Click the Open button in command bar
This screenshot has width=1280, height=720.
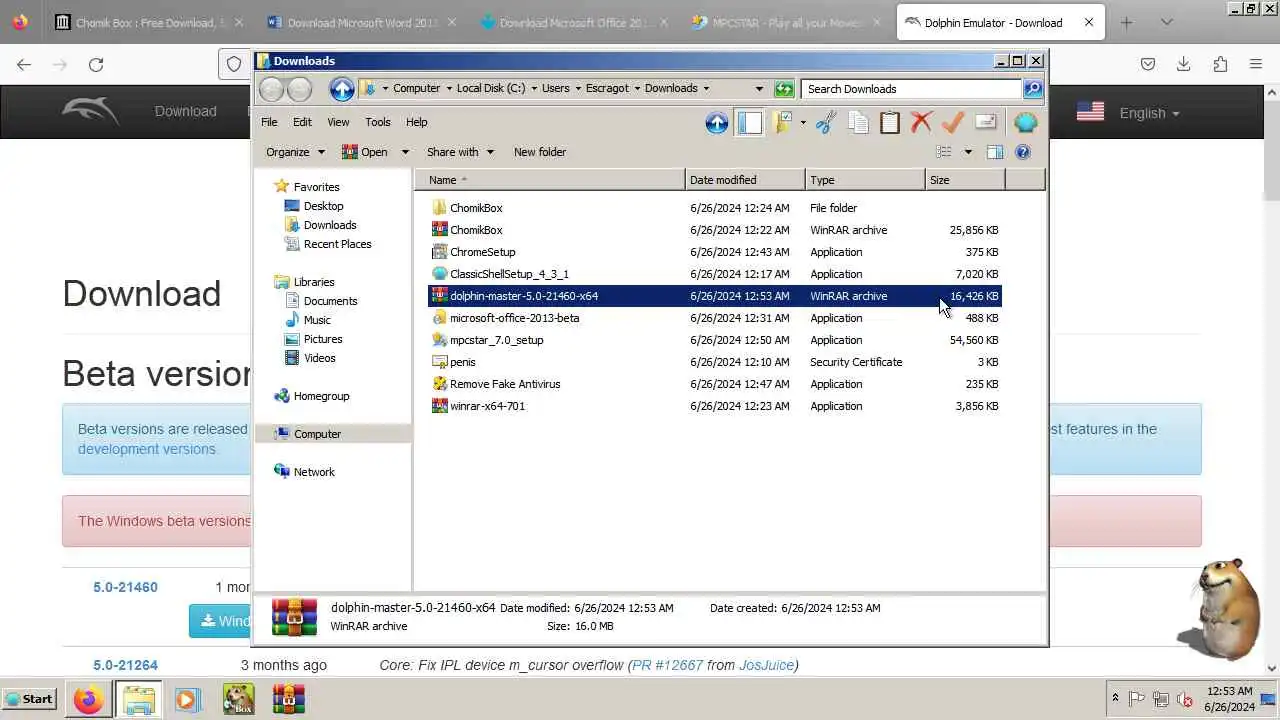[x=365, y=152]
